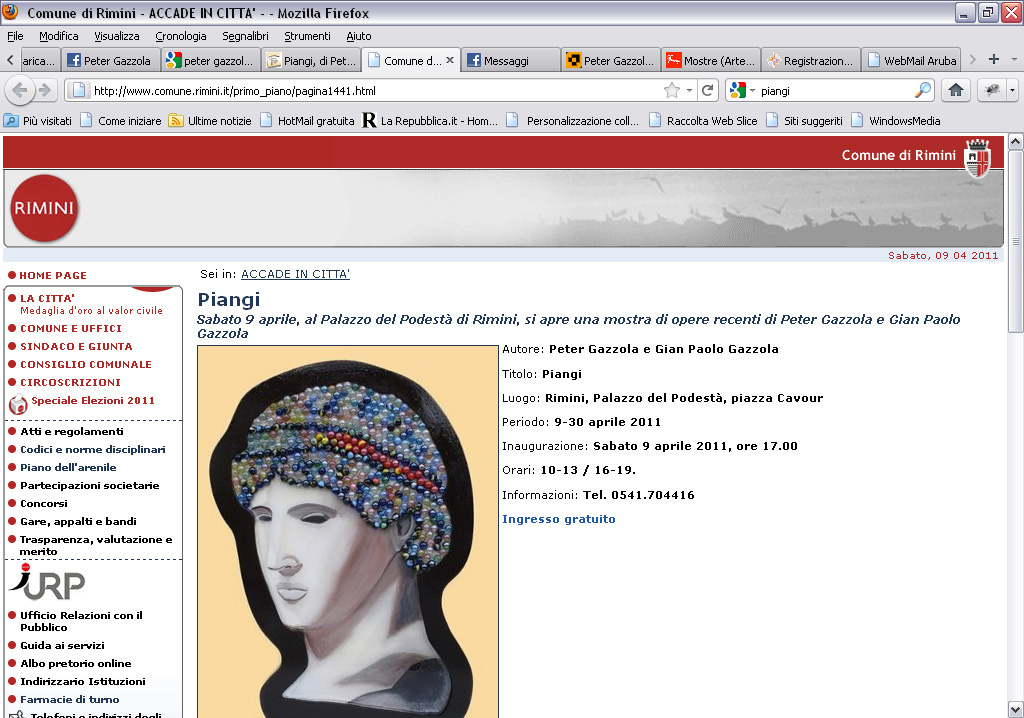The width and height of the screenshot is (1024, 718).
Task: Open Concorsi link
Action: [44, 503]
